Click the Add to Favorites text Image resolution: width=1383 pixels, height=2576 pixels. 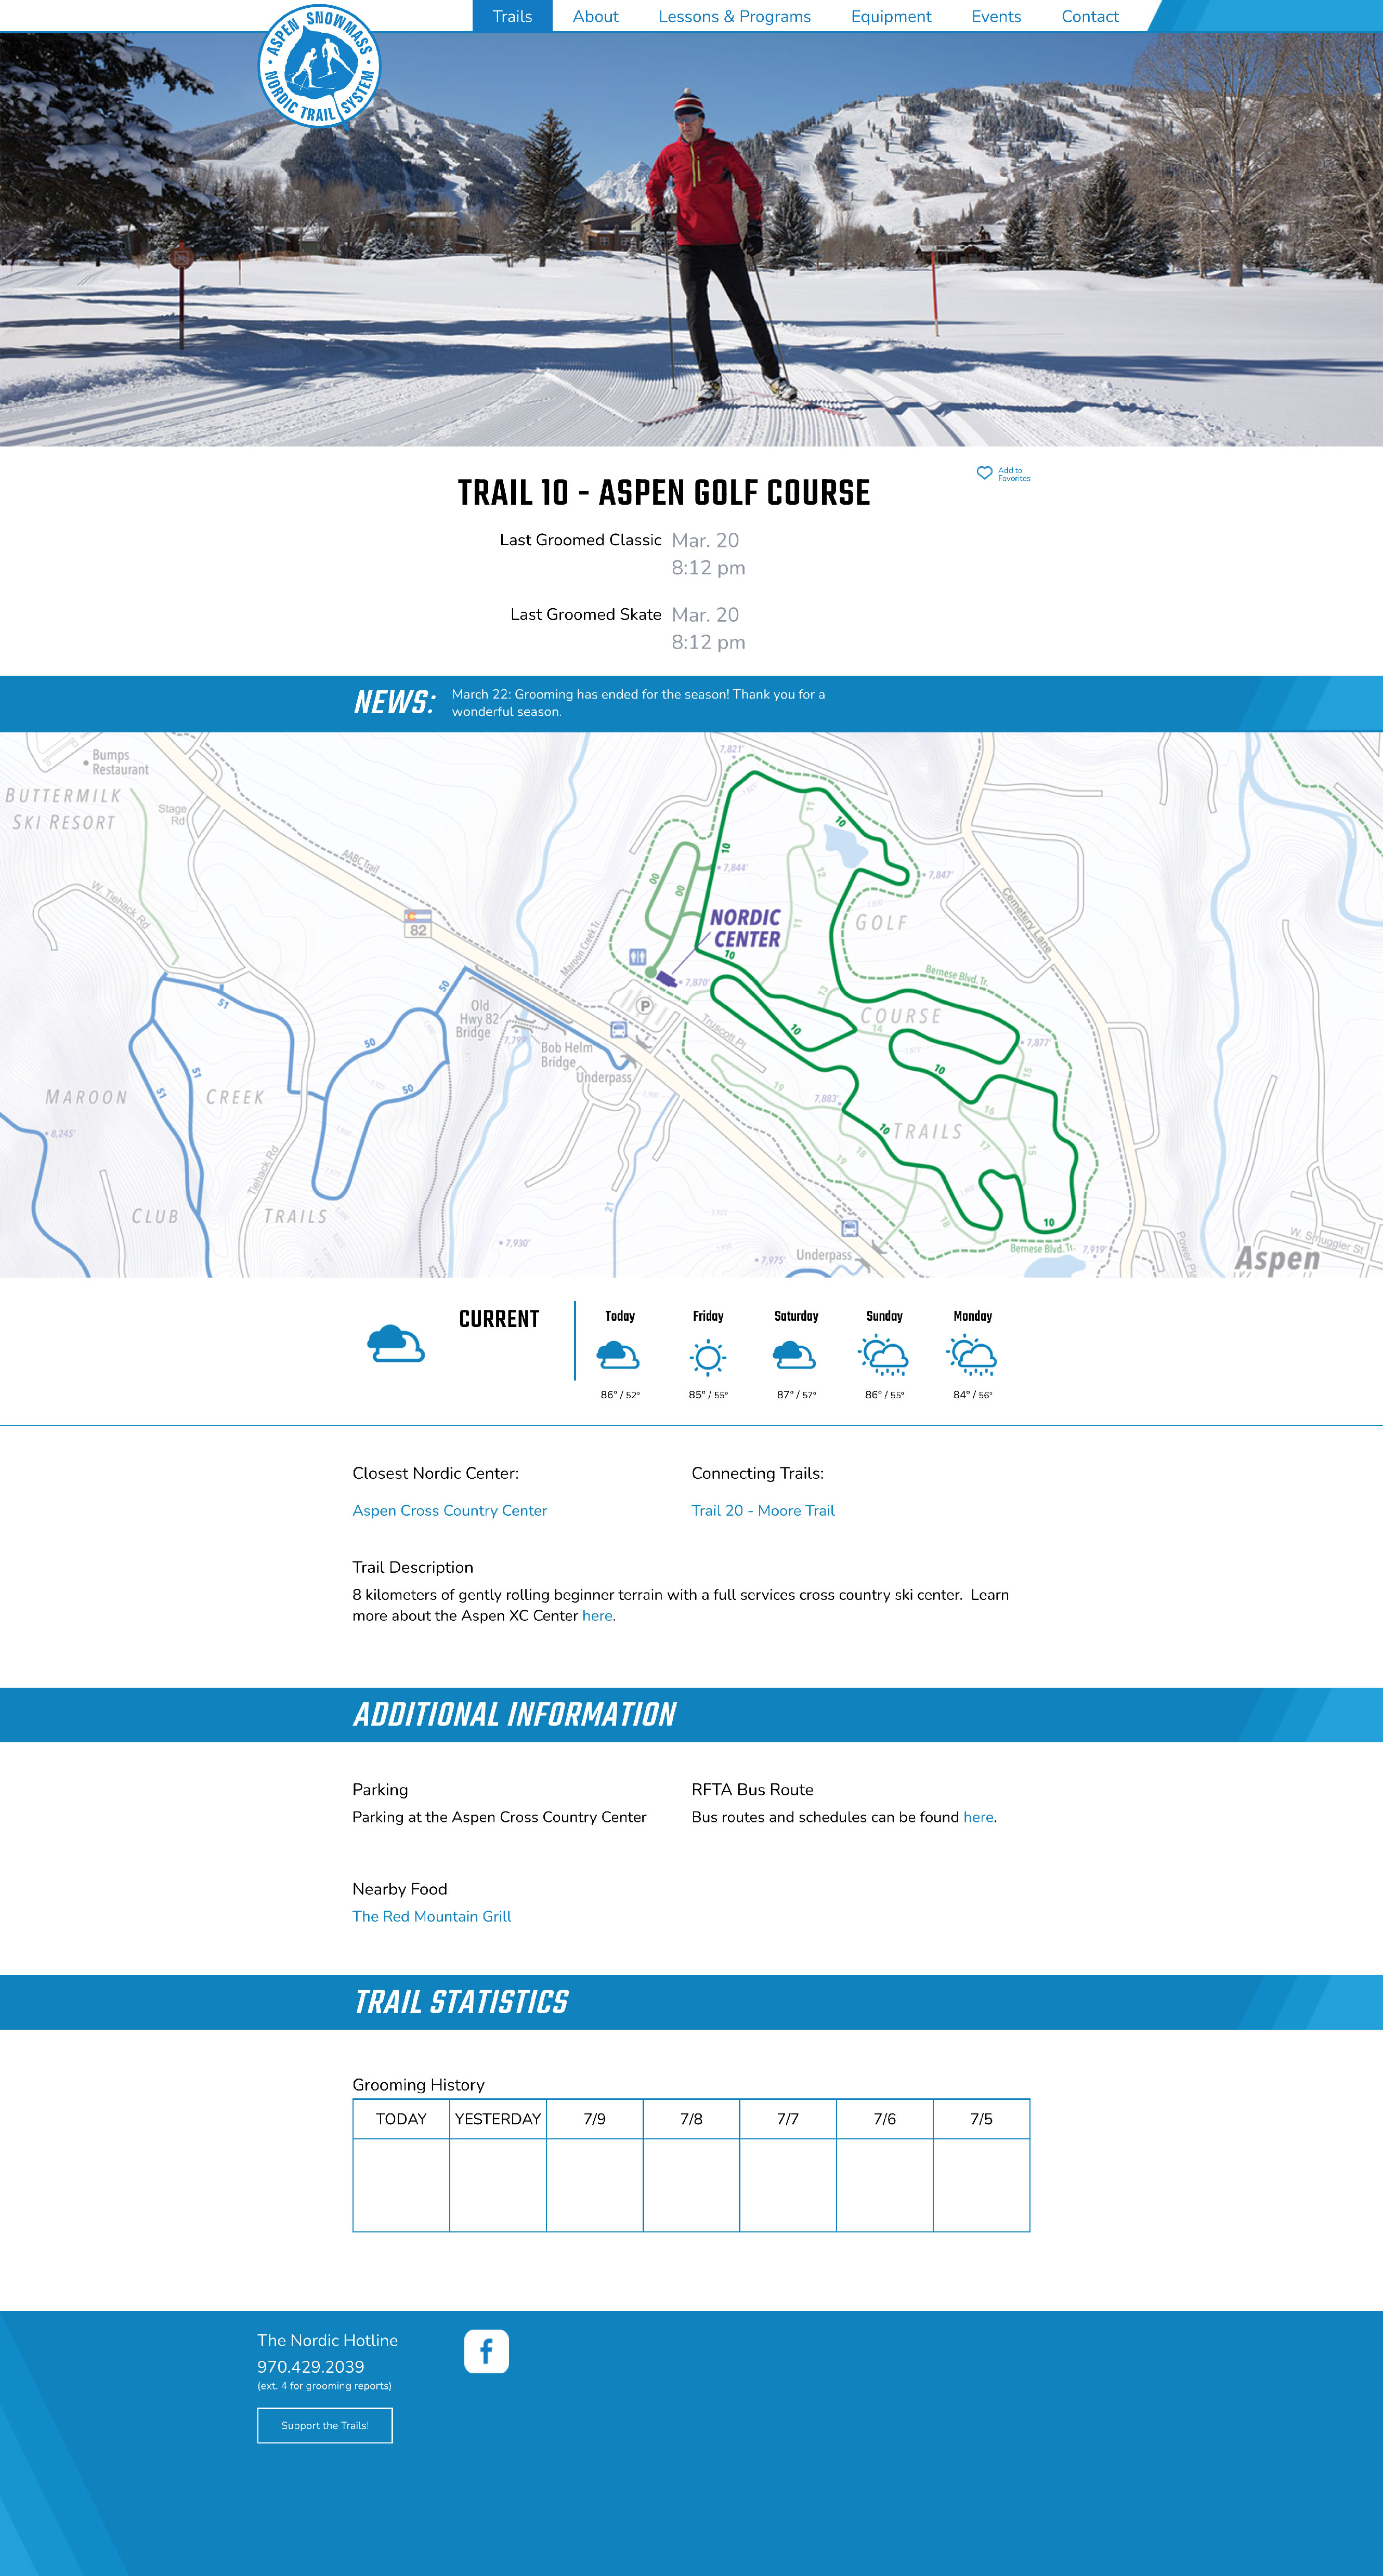(x=1014, y=474)
